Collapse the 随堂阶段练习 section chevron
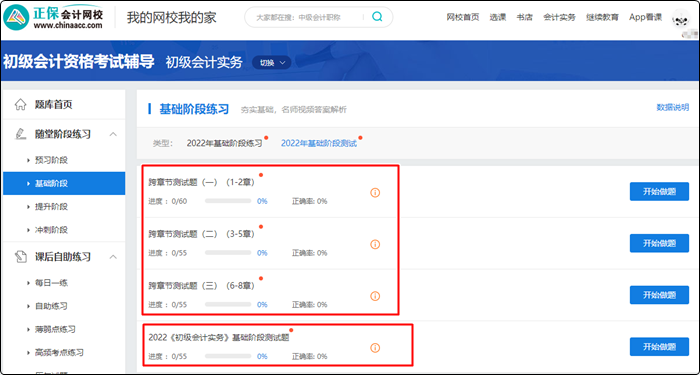 [x=113, y=134]
